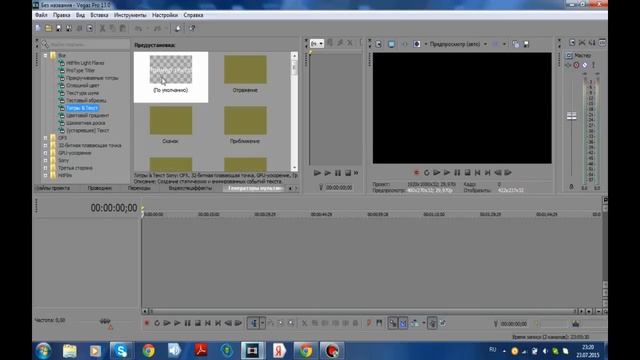Click the stop button in the trimmer window

(348, 173)
